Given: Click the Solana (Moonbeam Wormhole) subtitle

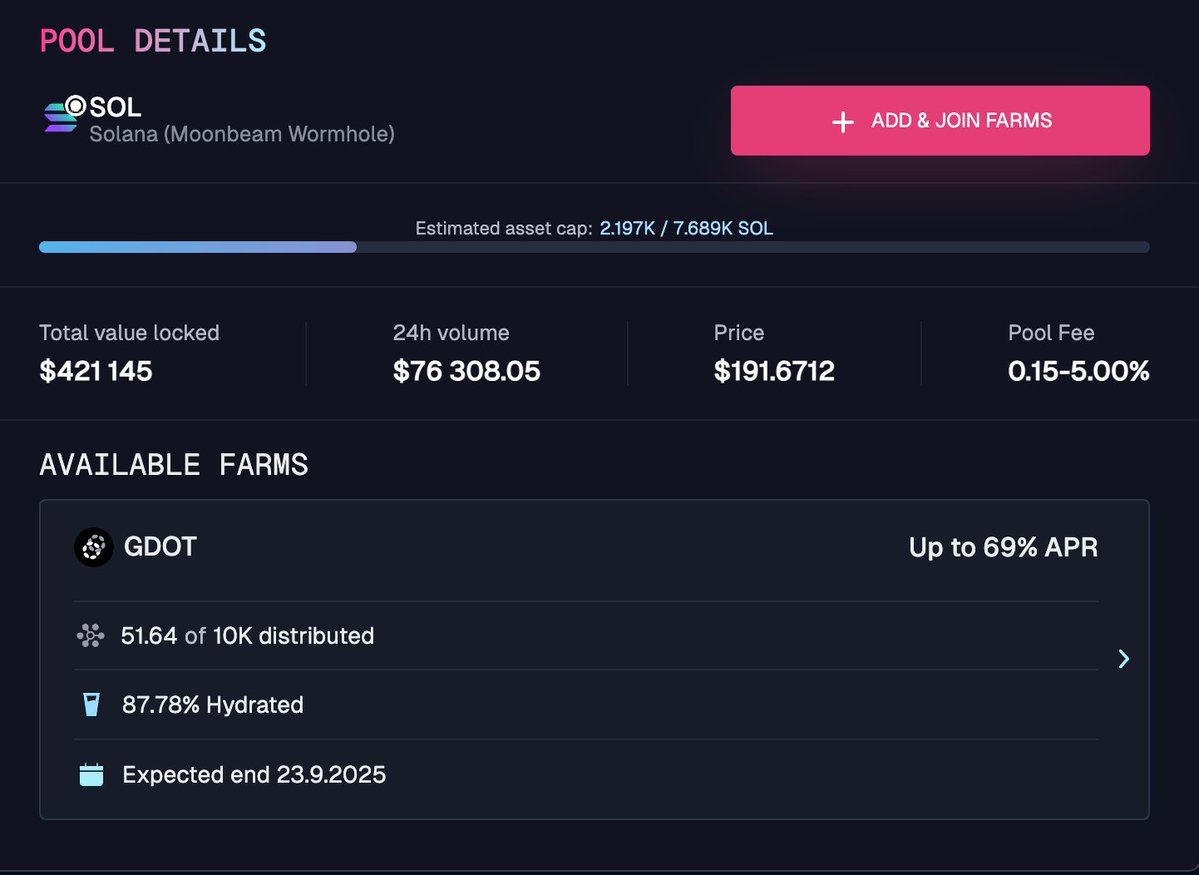Looking at the screenshot, I should click(x=242, y=134).
